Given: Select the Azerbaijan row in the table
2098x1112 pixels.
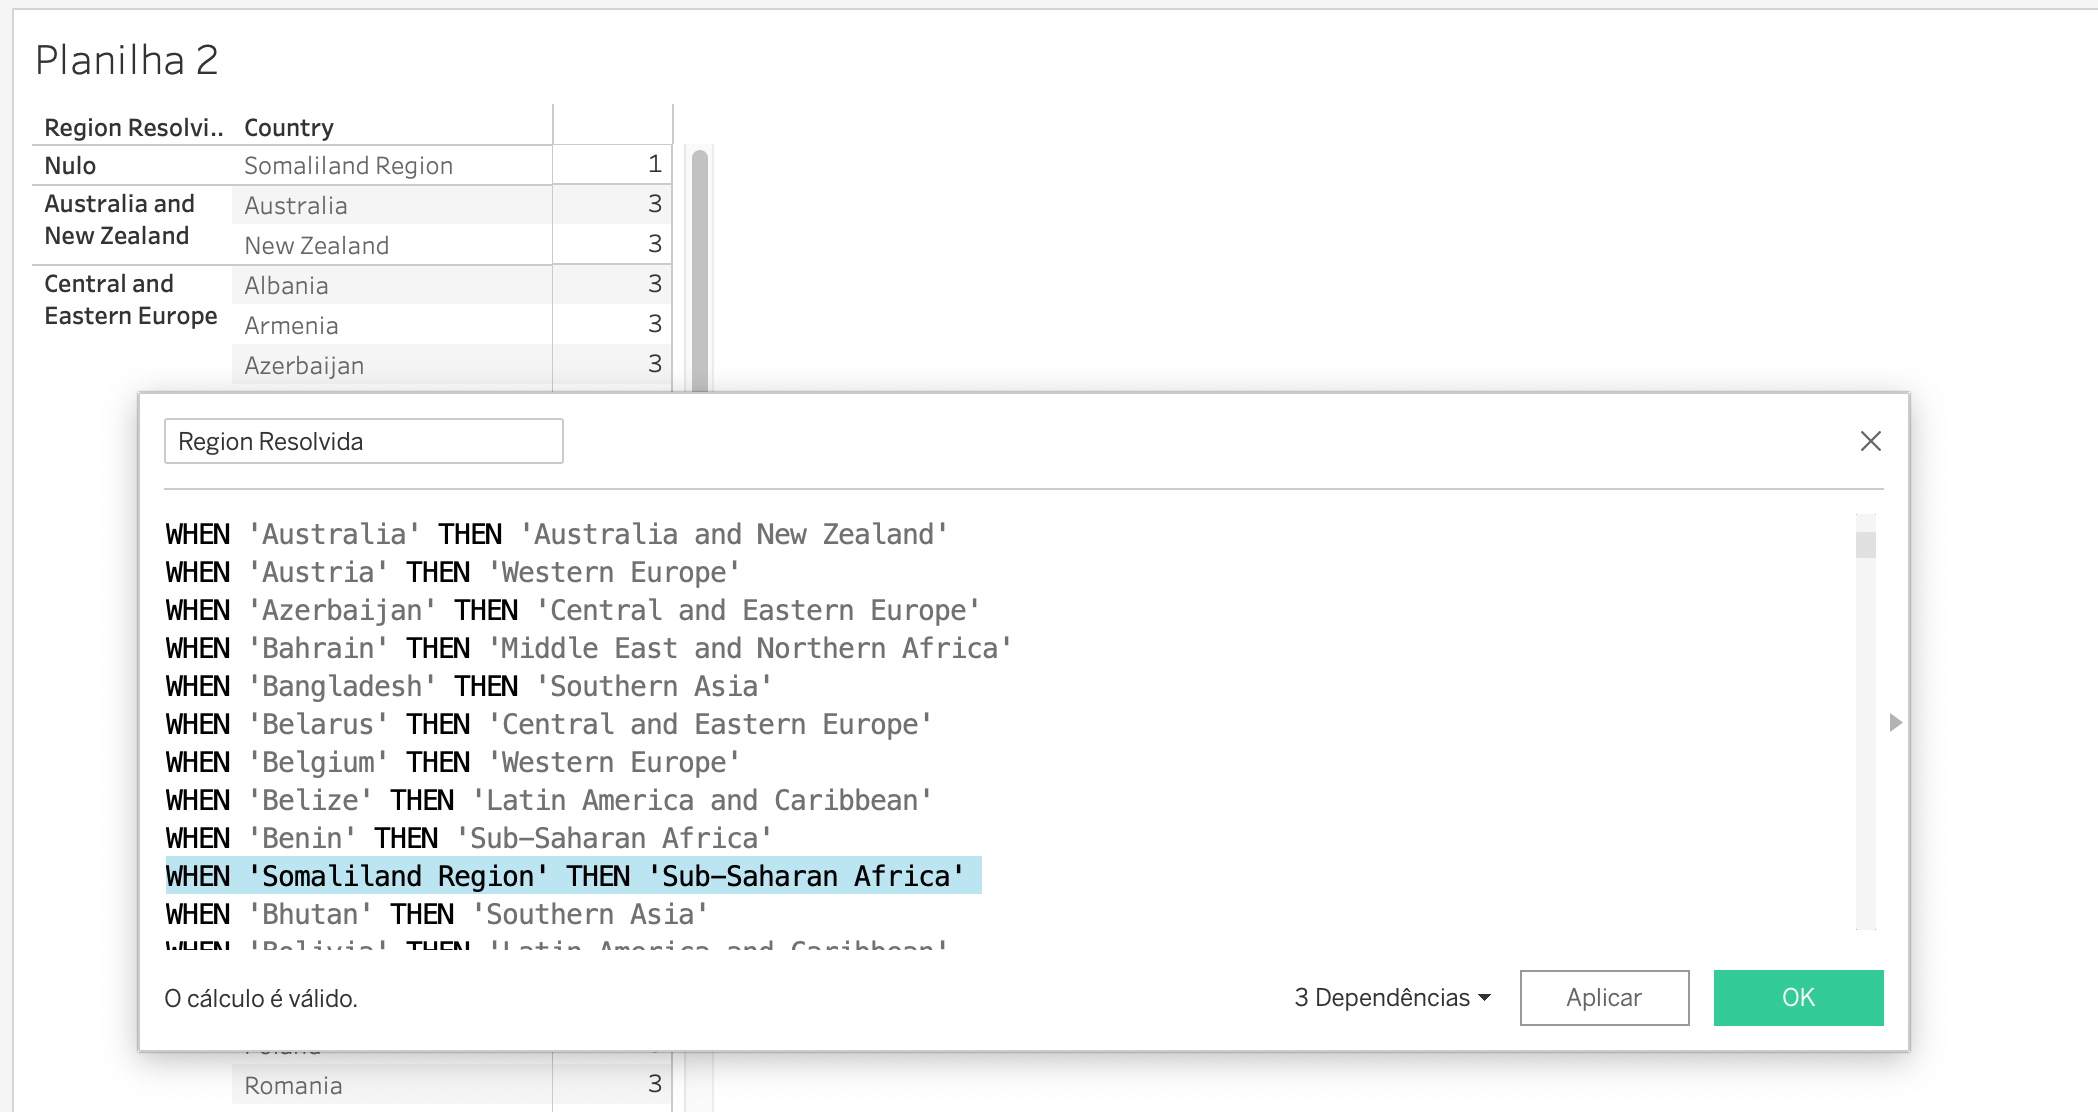Looking at the screenshot, I should (304, 364).
